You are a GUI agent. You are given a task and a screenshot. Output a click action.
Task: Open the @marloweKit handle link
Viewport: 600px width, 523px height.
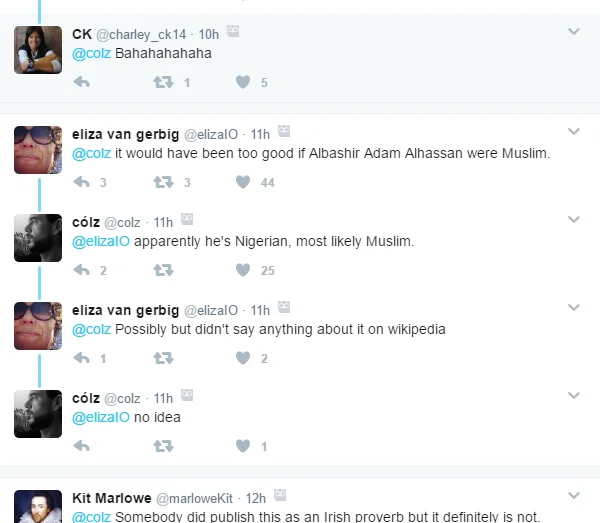[194, 498]
